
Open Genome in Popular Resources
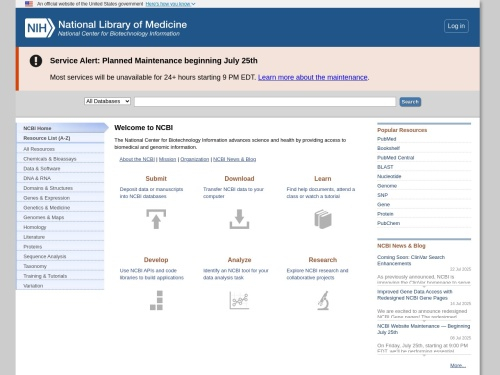pyautogui.click(x=387, y=186)
